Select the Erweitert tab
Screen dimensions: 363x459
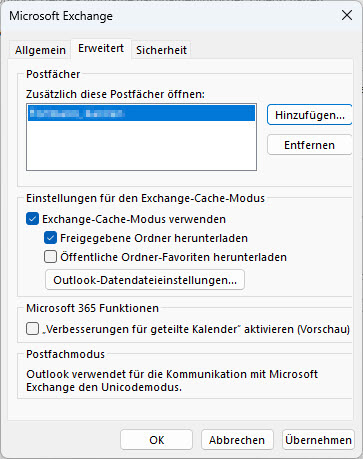[x=101, y=49]
